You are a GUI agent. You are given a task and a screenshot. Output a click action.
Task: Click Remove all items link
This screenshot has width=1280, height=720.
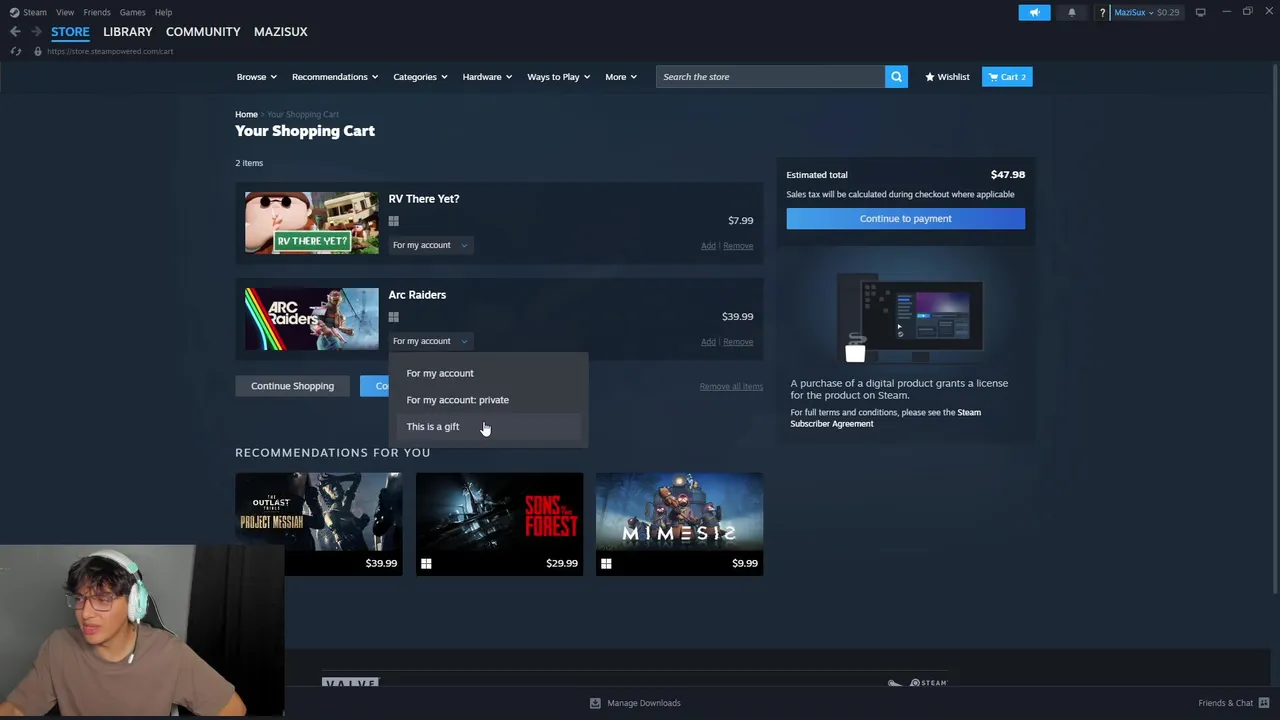point(731,386)
